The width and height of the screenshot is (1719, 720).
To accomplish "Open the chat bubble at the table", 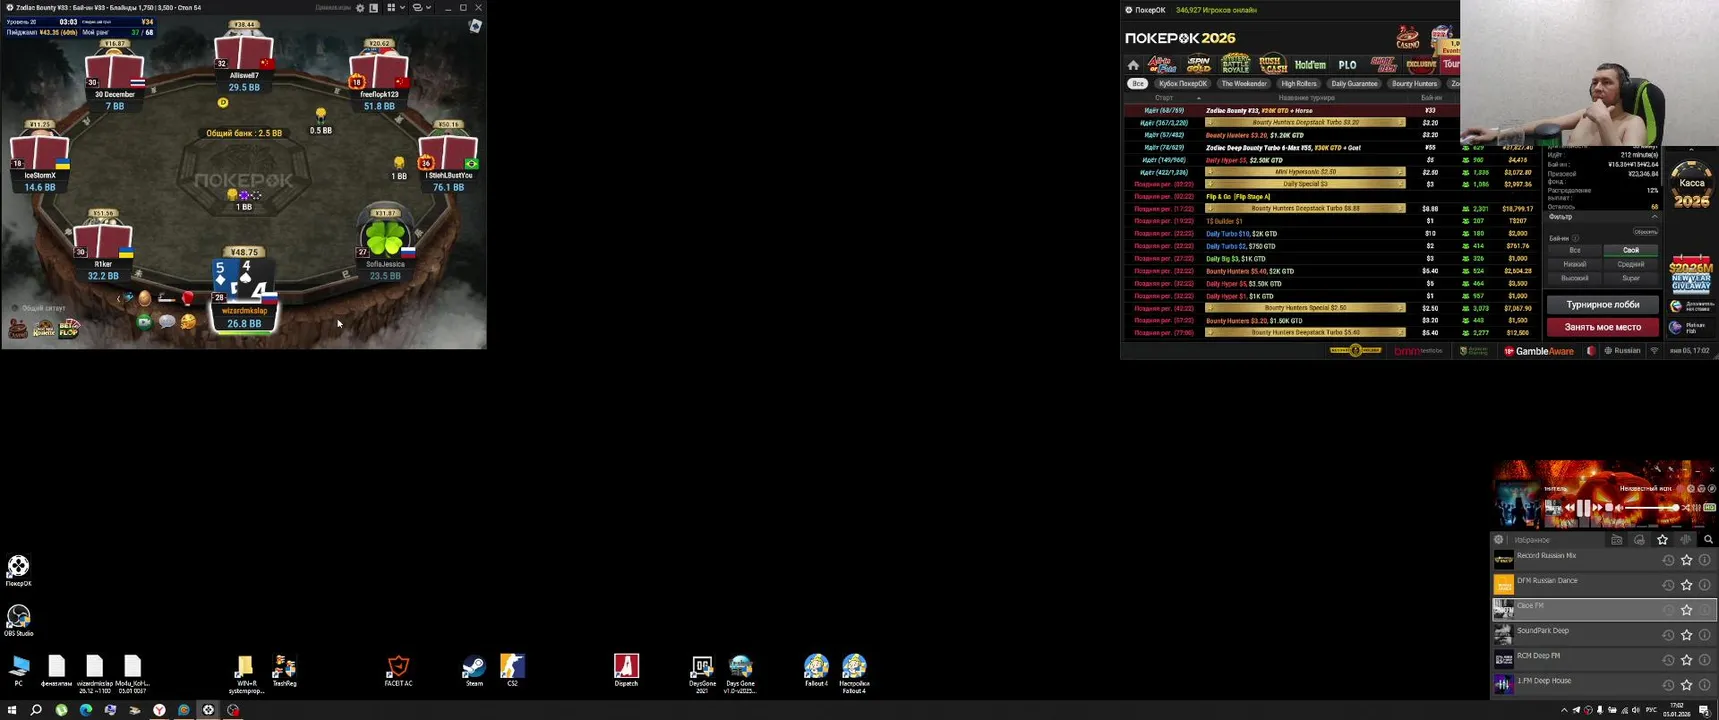I will click(x=167, y=322).
